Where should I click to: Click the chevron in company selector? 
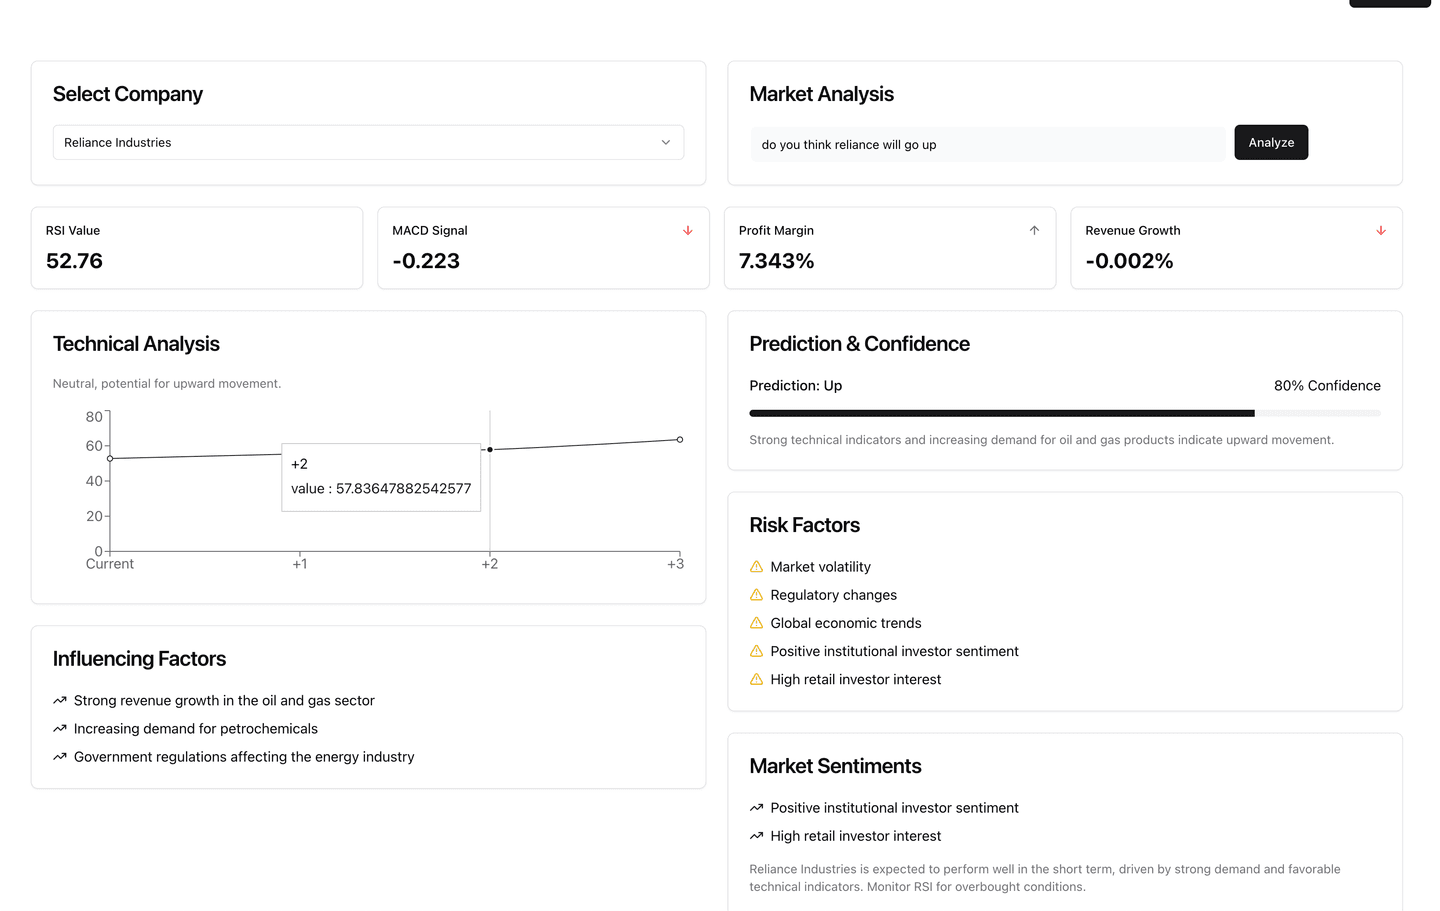[x=666, y=143]
